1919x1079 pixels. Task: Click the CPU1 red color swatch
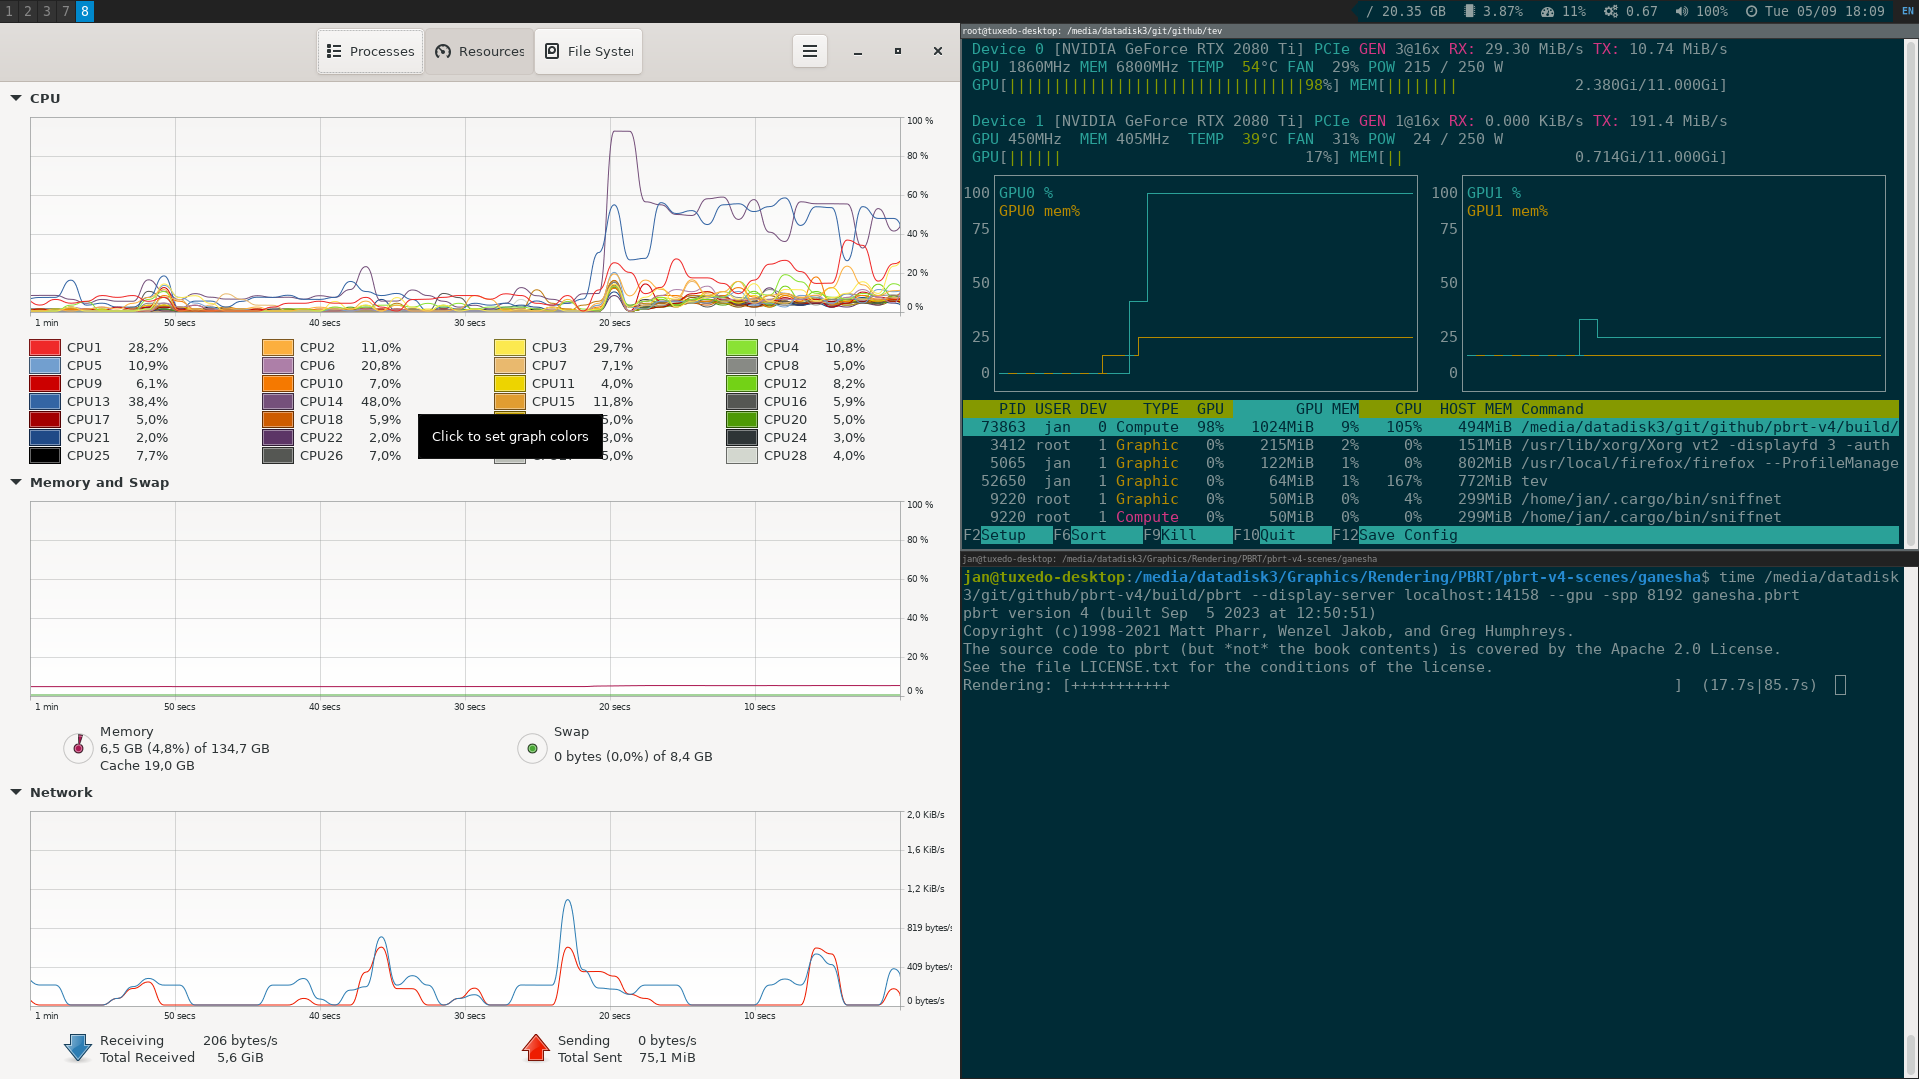(45, 348)
